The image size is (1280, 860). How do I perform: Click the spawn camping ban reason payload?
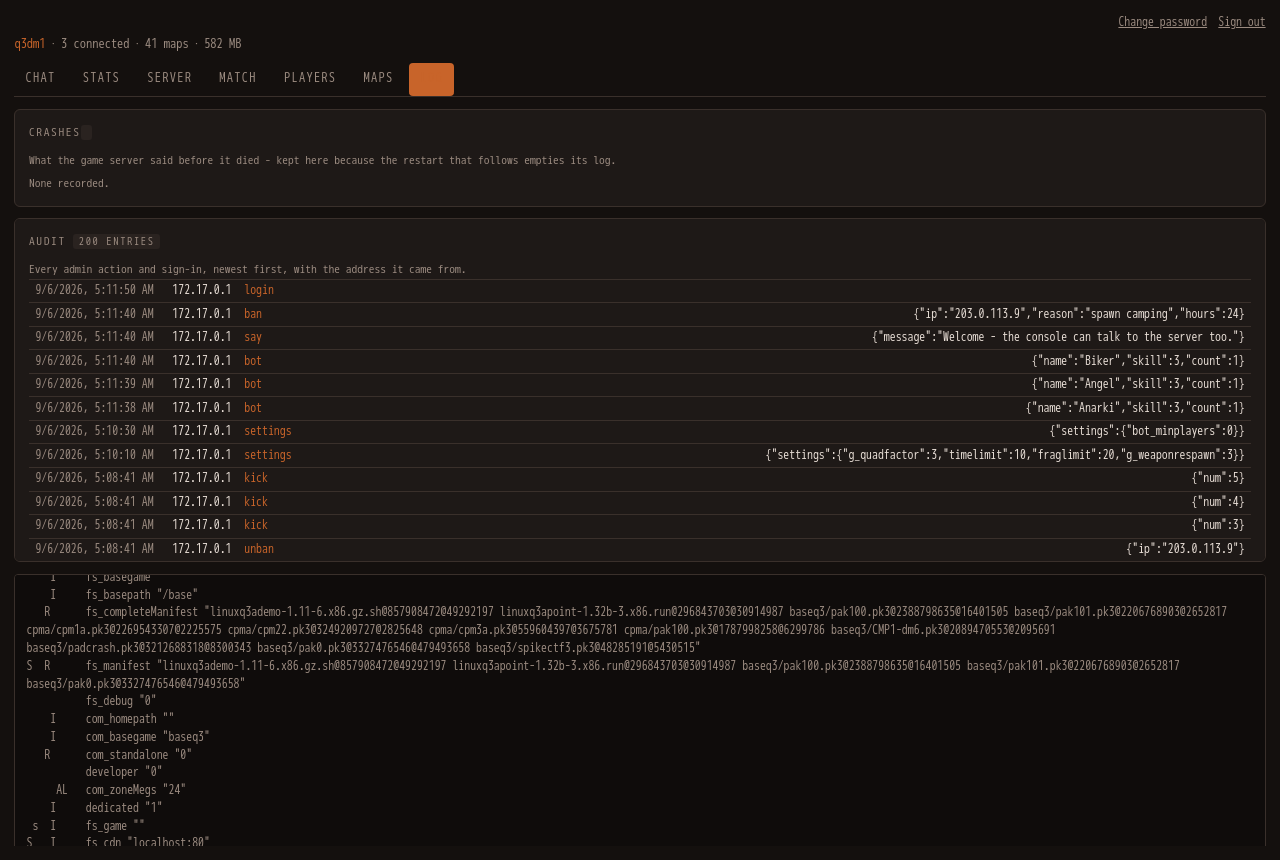(x=1079, y=314)
